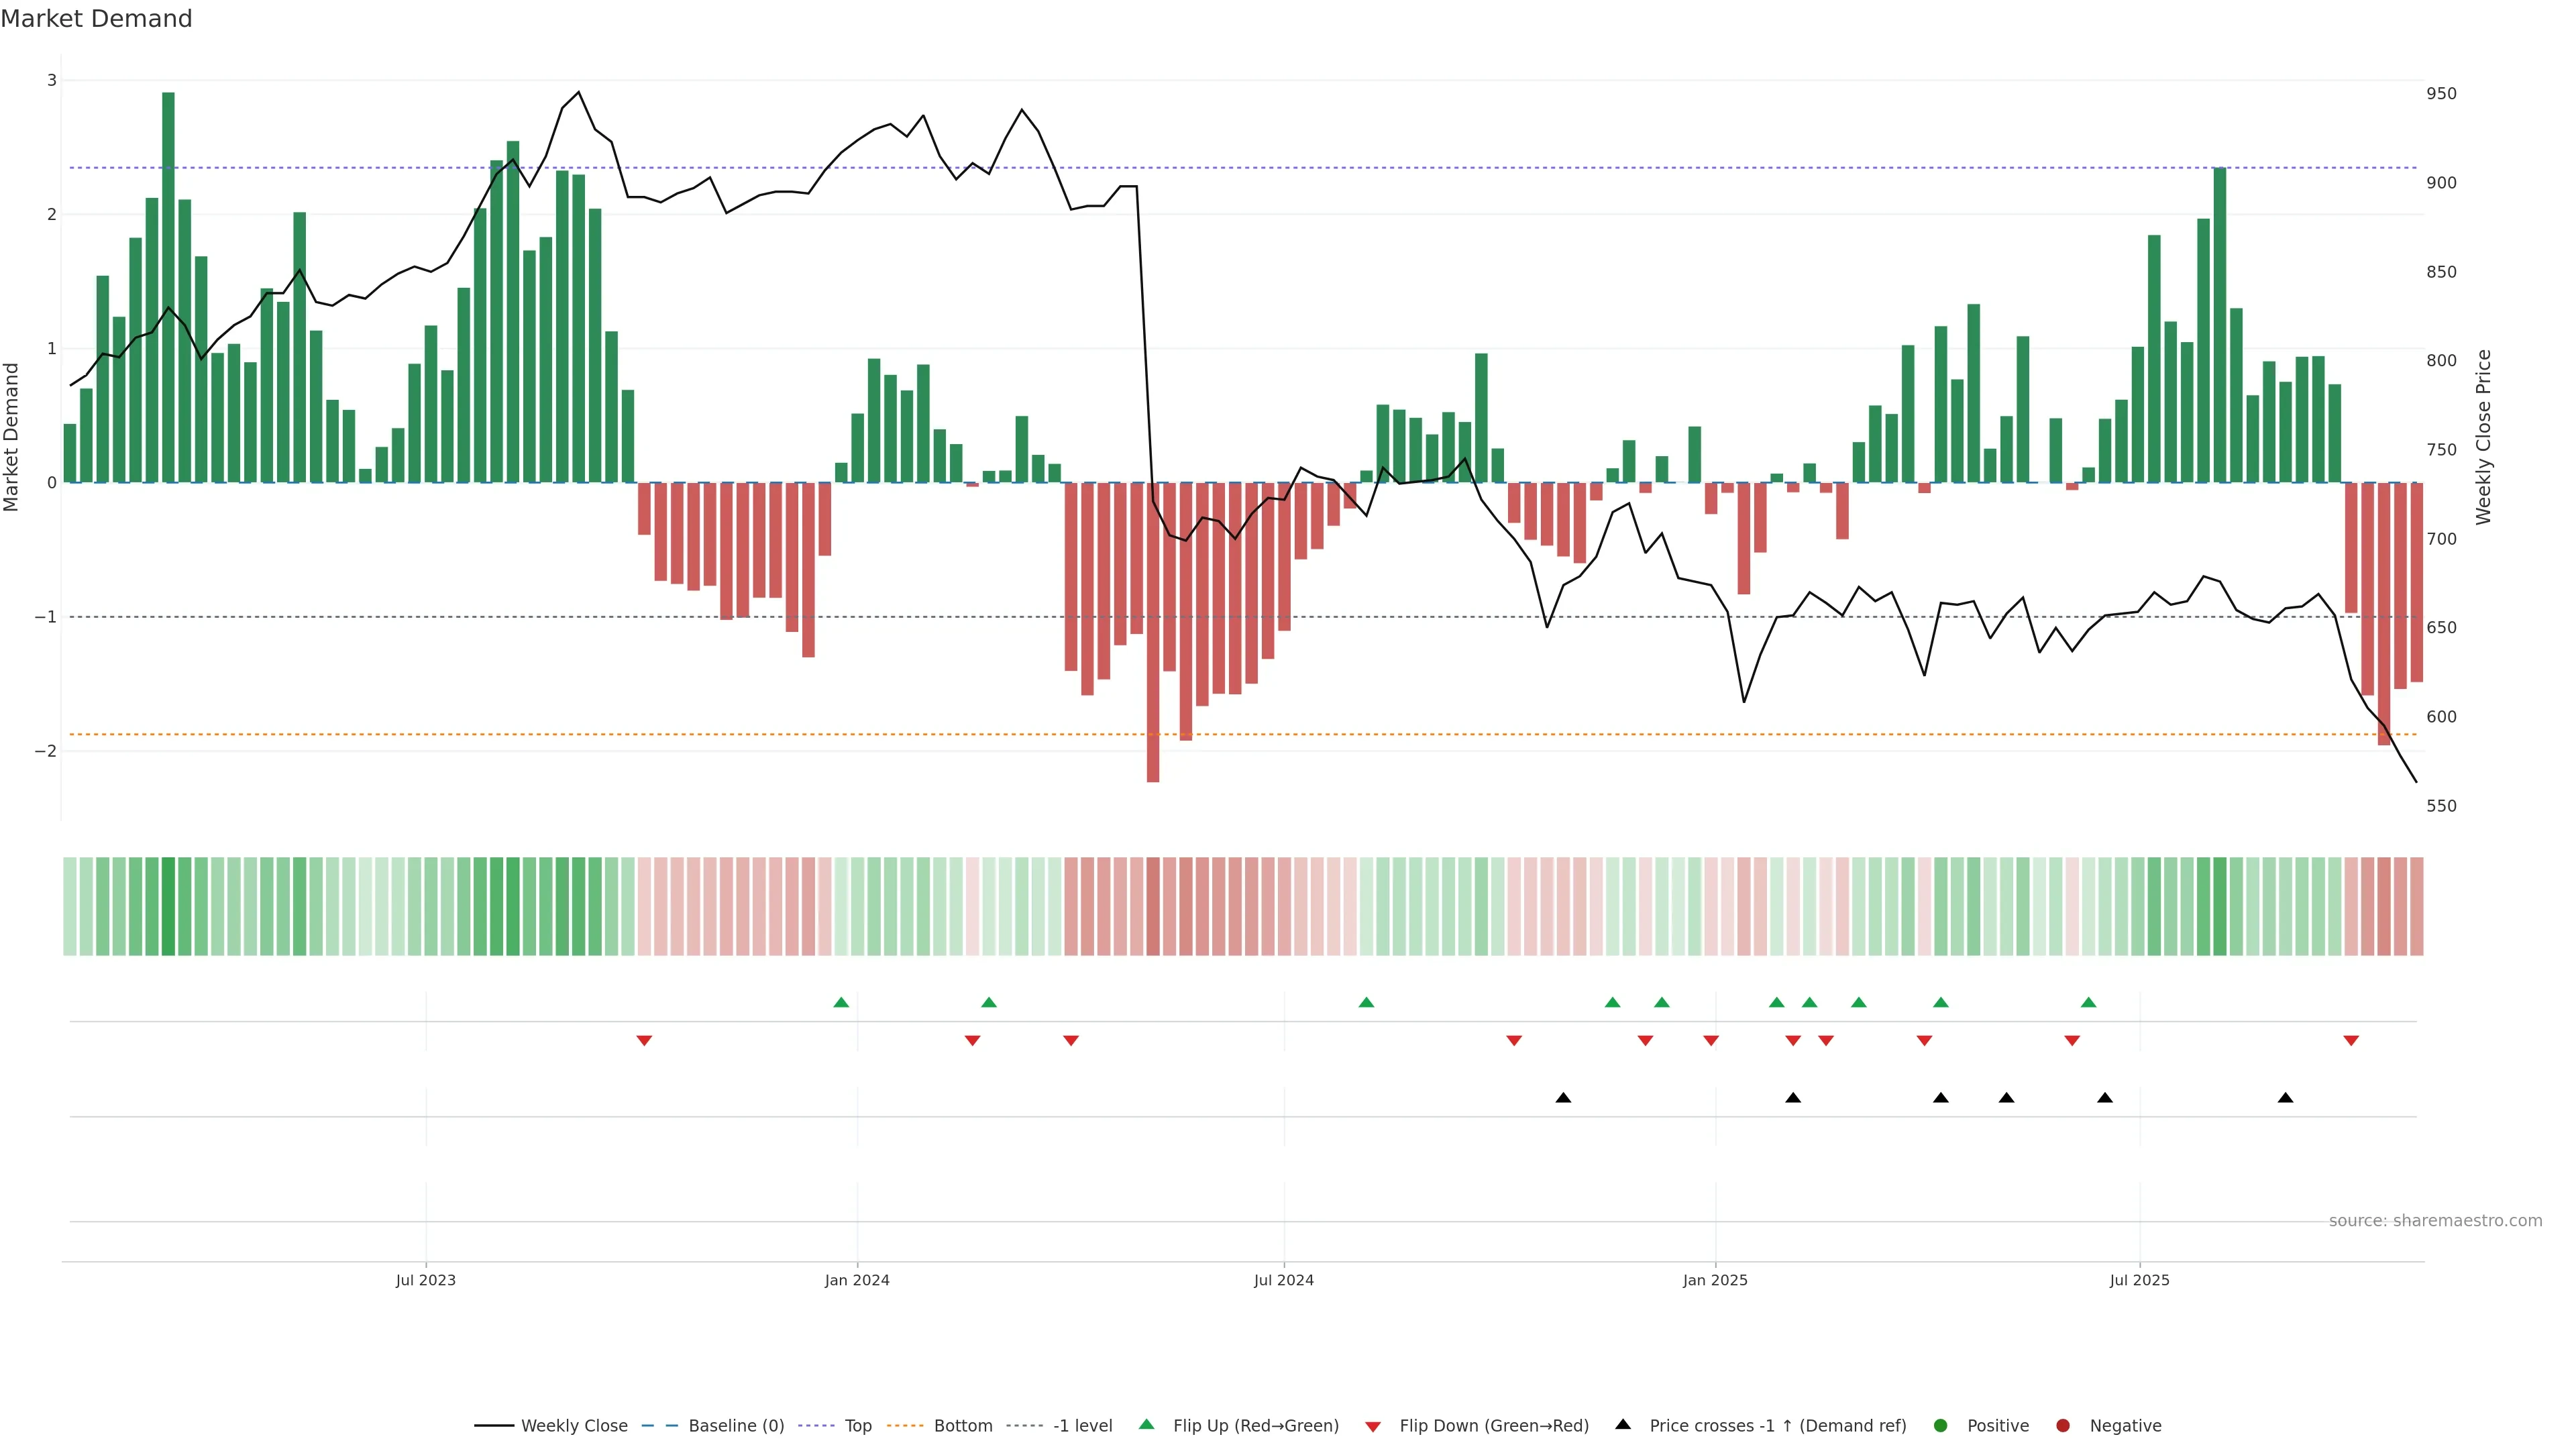
Task: Click the first green flip-up marker near Jan 2024
Action: (841, 1002)
